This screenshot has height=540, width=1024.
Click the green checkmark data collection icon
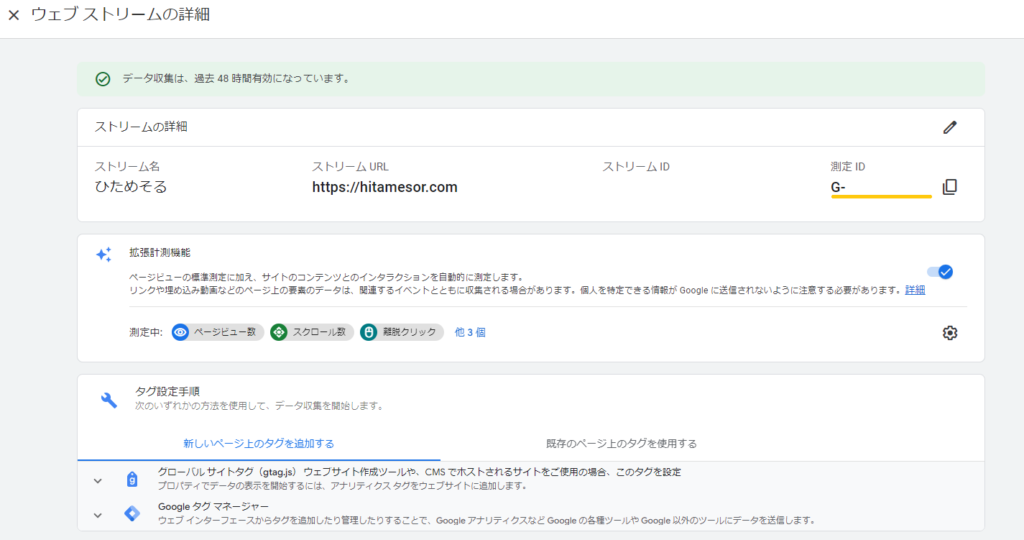pos(102,79)
